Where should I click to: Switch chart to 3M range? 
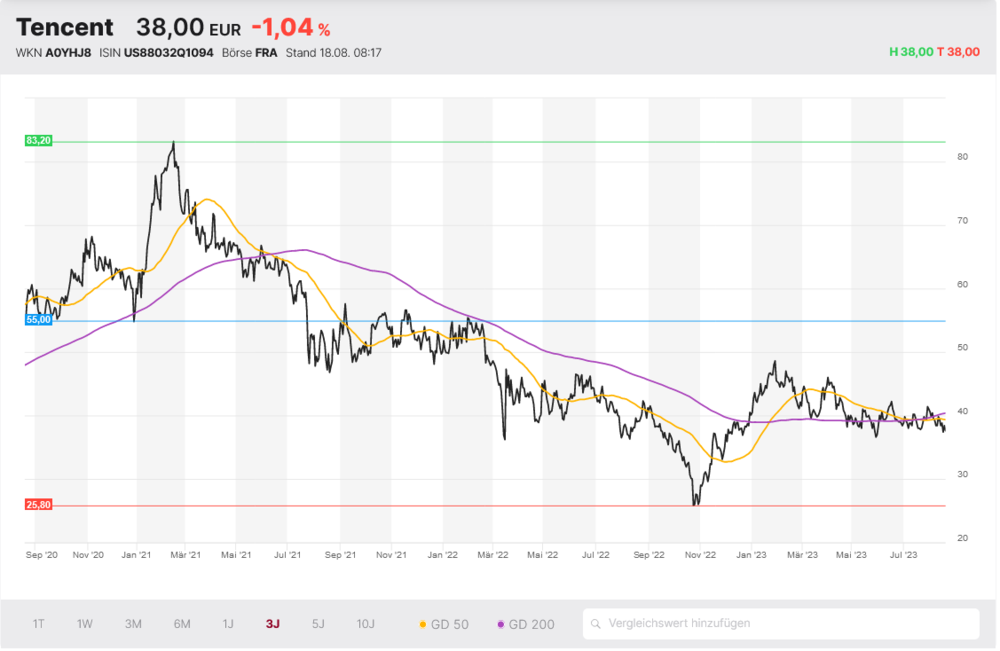tap(133, 625)
